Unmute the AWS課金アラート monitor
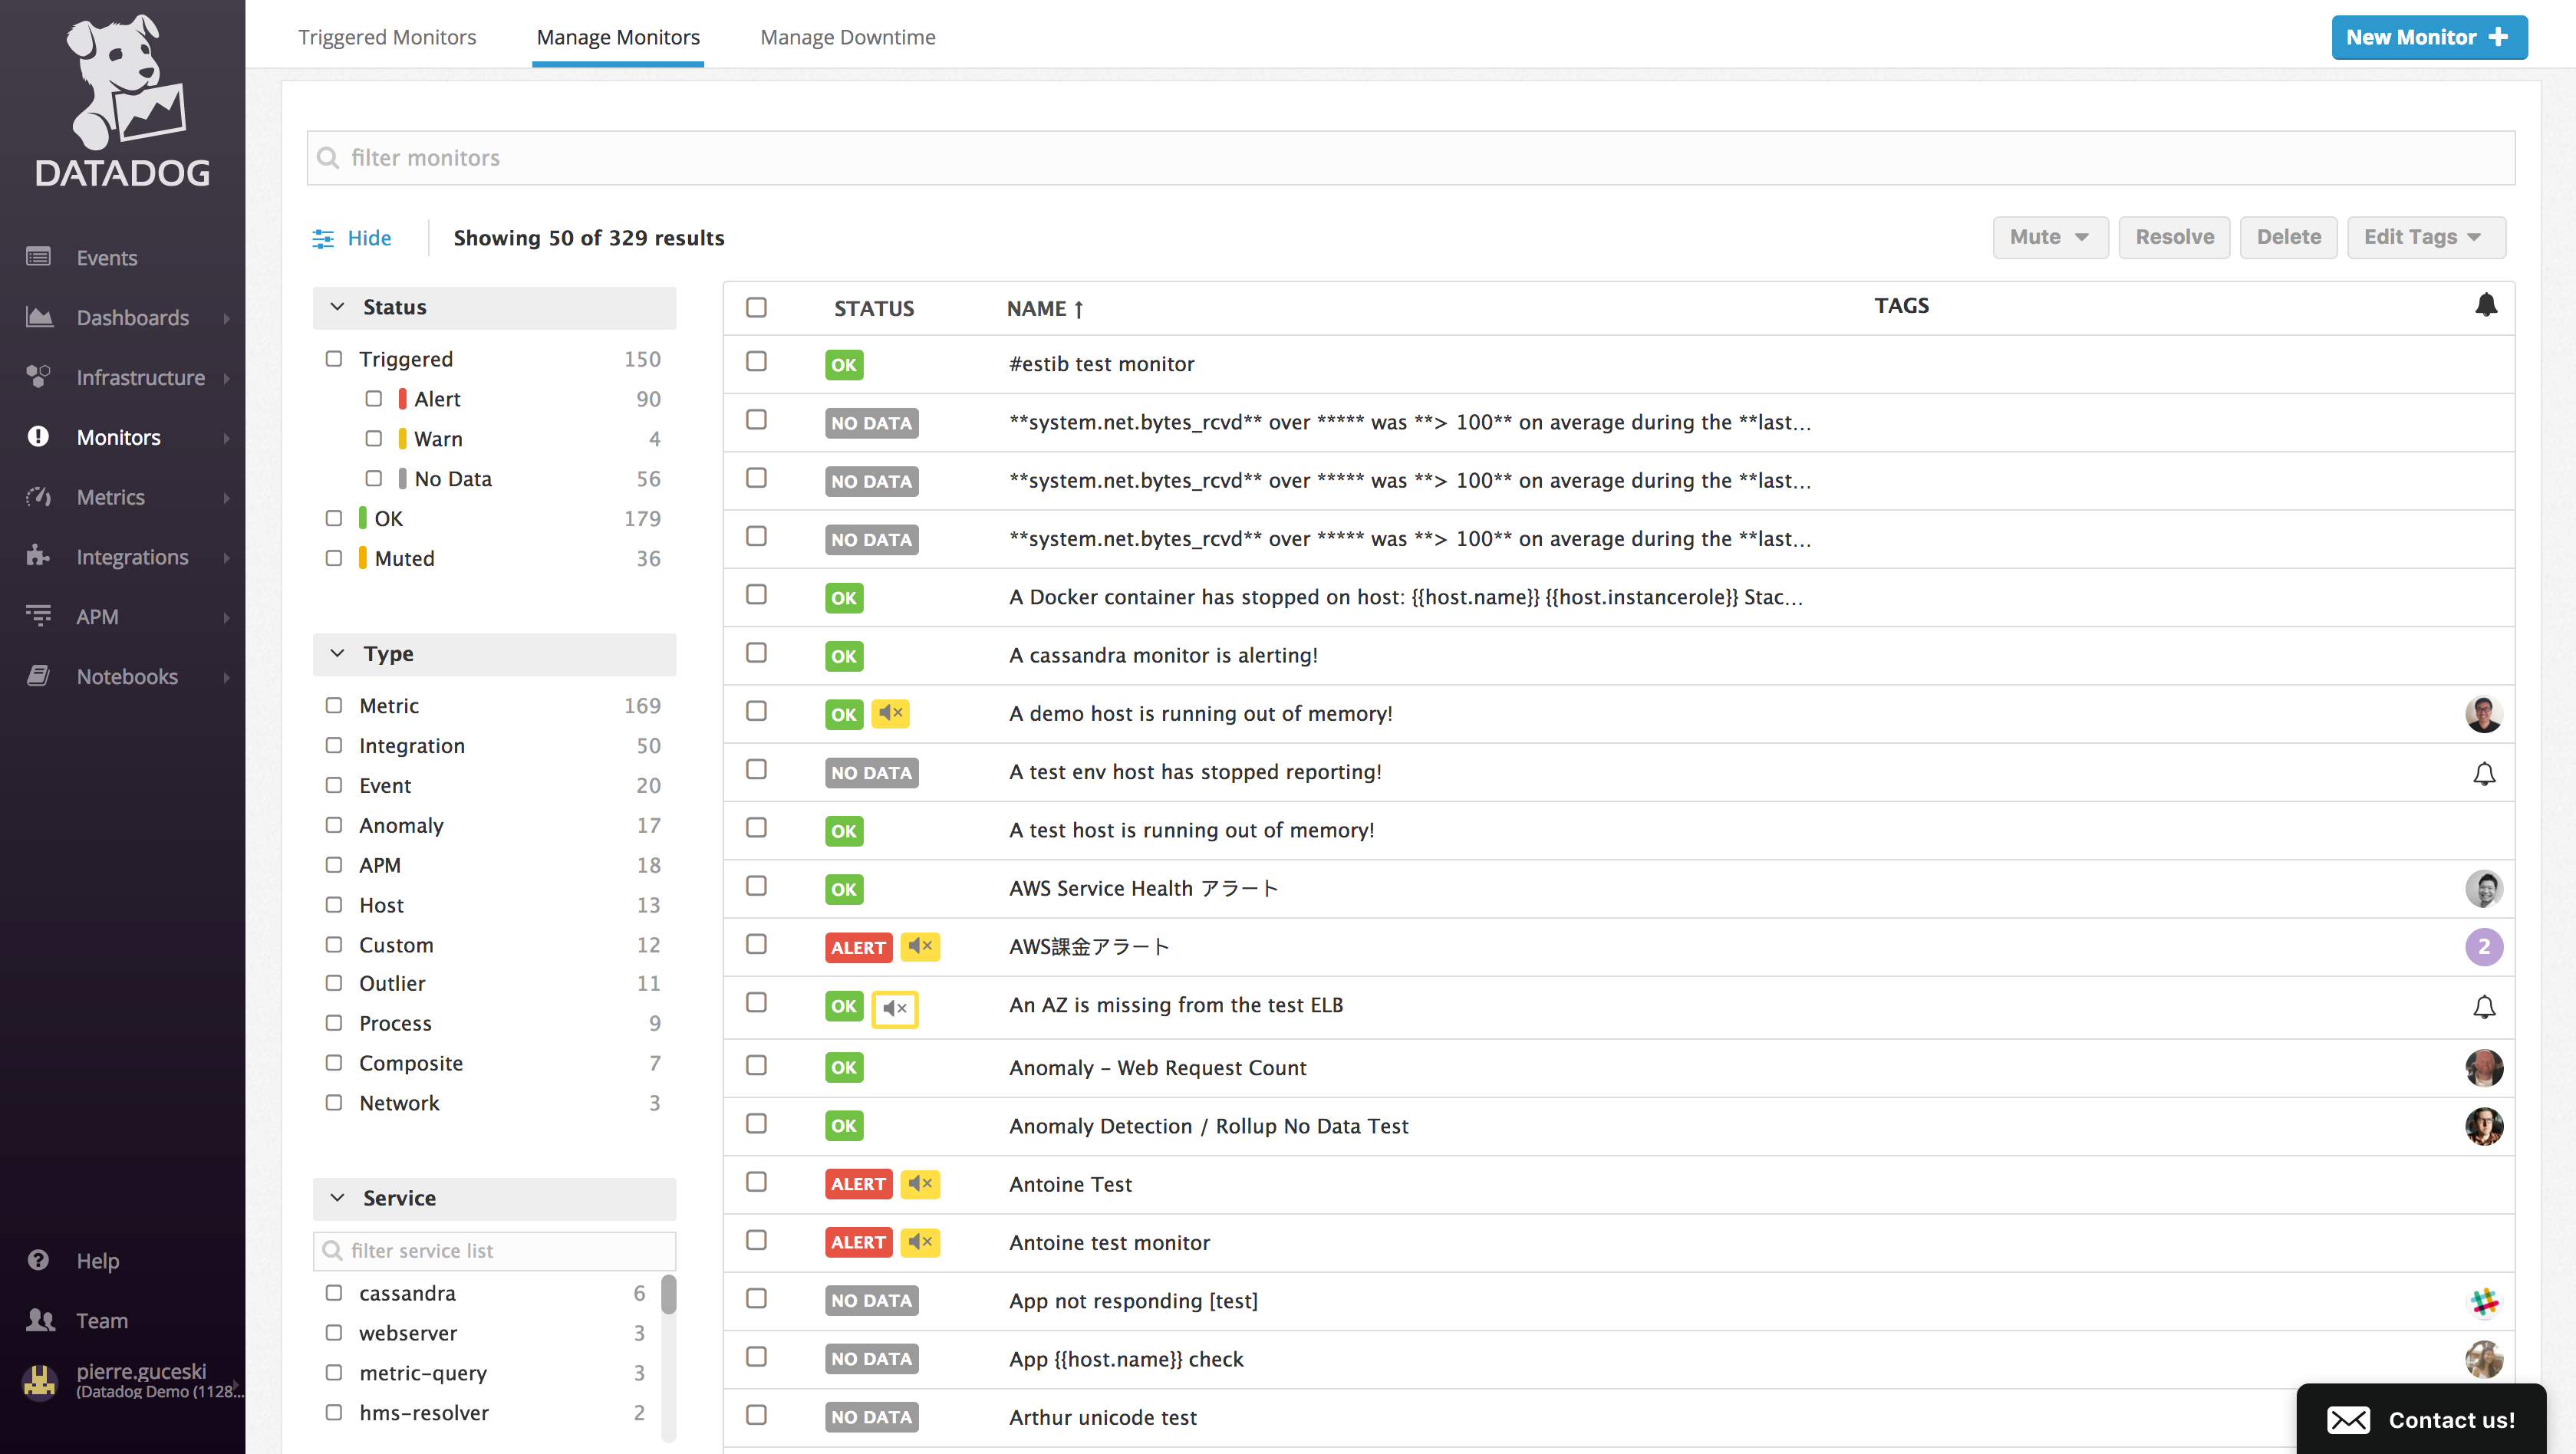Image resolution: width=2576 pixels, height=1454 pixels. coord(920,947)
